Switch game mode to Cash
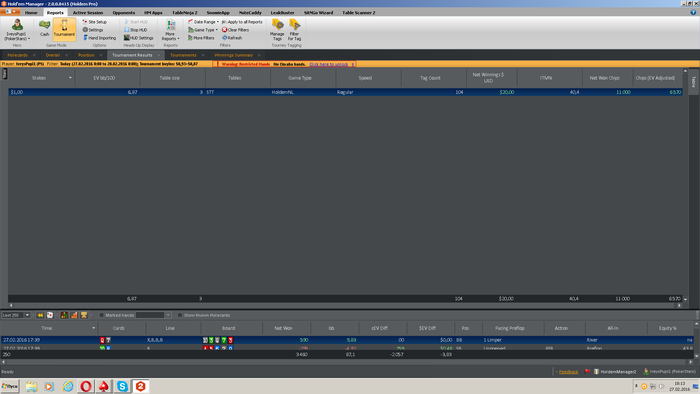This screenshot has height=394, width=700. tap(44, 29)
